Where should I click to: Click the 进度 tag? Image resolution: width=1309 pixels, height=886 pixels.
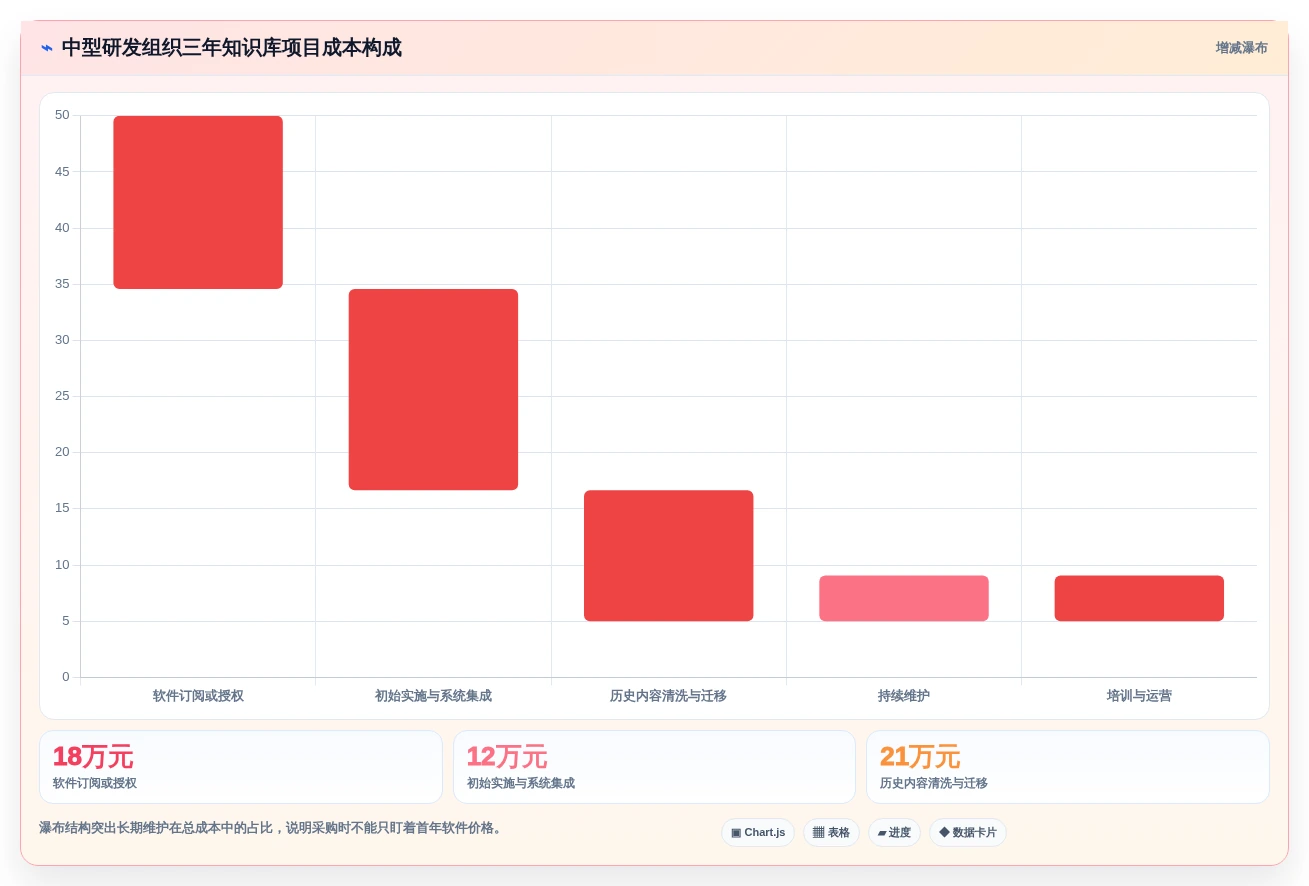pyautogui.click(x=894, y=832)
